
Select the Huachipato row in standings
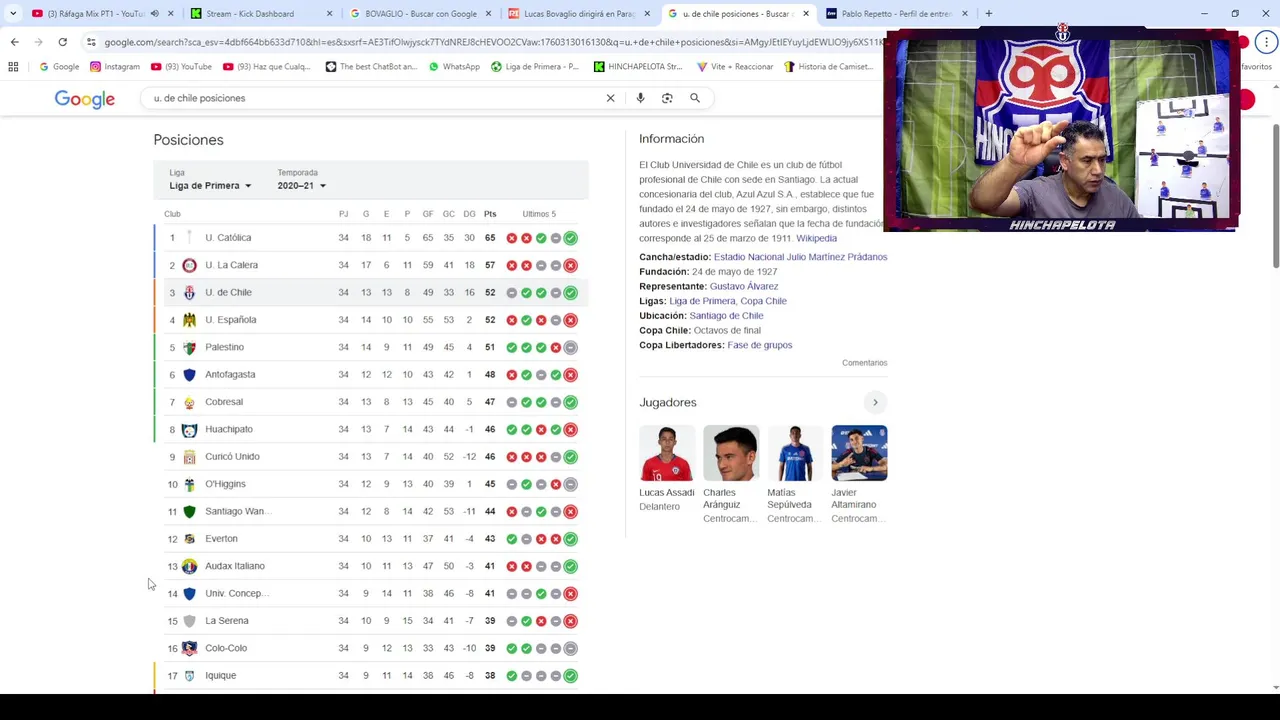click(372, 429)
